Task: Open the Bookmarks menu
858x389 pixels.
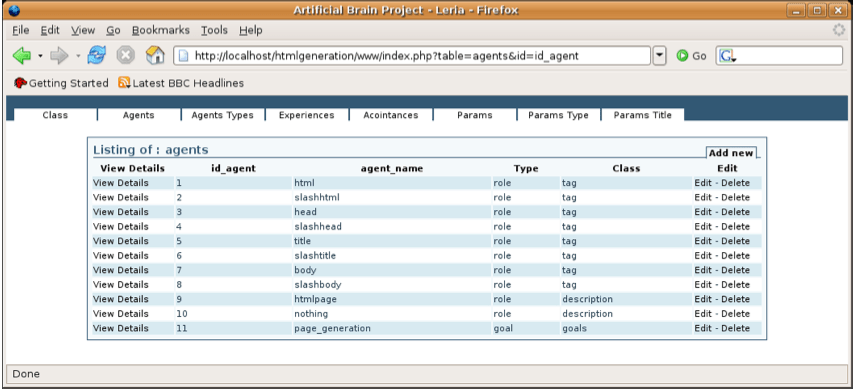Action: pos(161,30)
